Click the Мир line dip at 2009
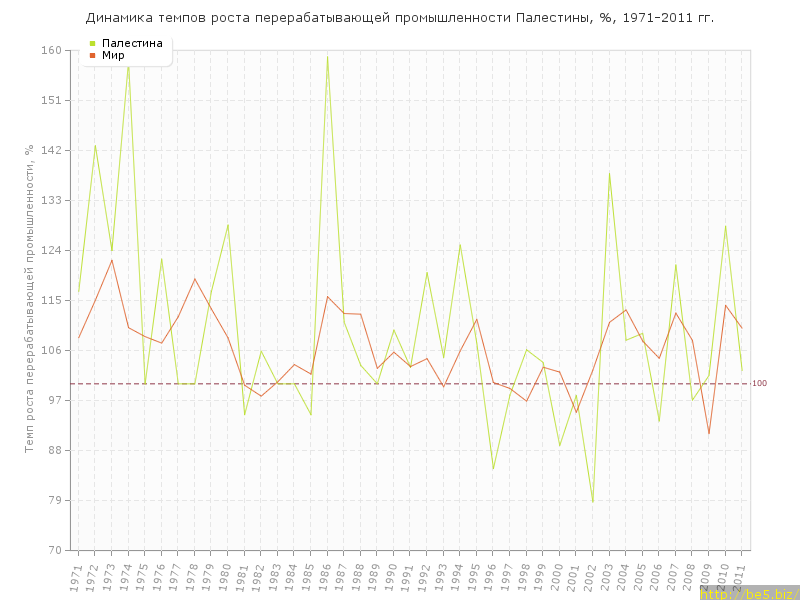Image resolution: width=800 pixels, height=600 pixels. [709, 433]
